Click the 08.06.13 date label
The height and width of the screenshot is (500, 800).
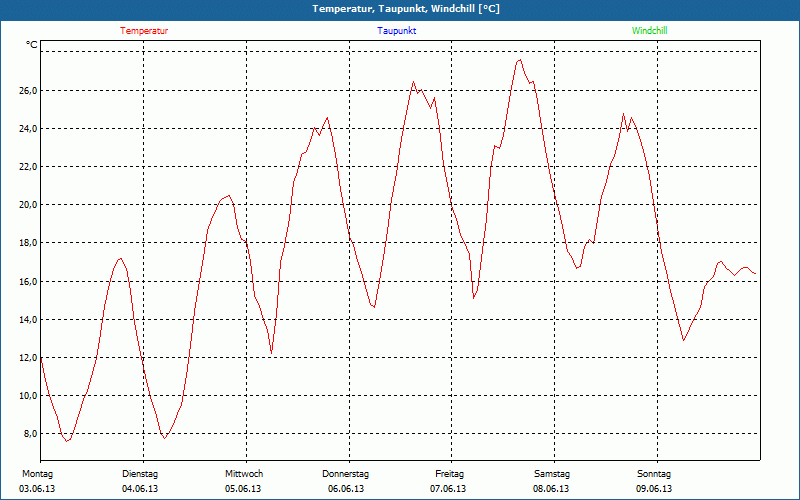(551, 489)
